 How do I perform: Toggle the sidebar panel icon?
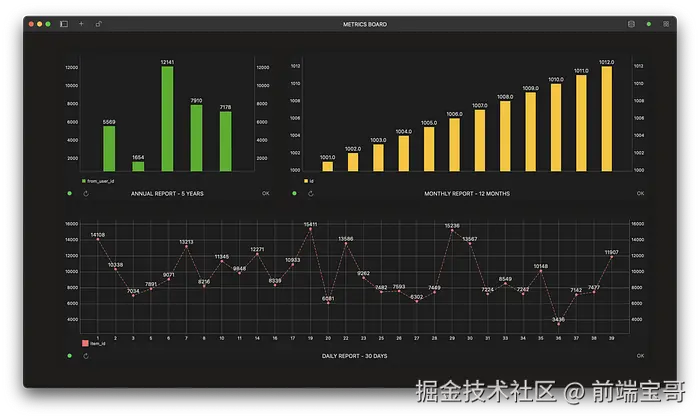(x=64, y=24)
